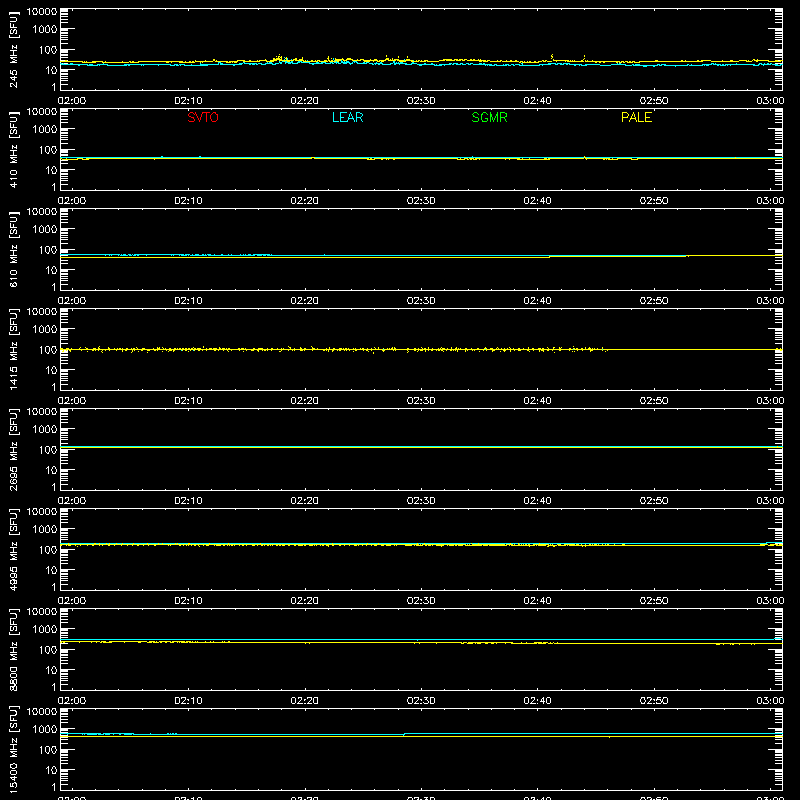Click the 100 y-tick on the 610 MHz plot

pyautogui.click(x=48, y=250)
